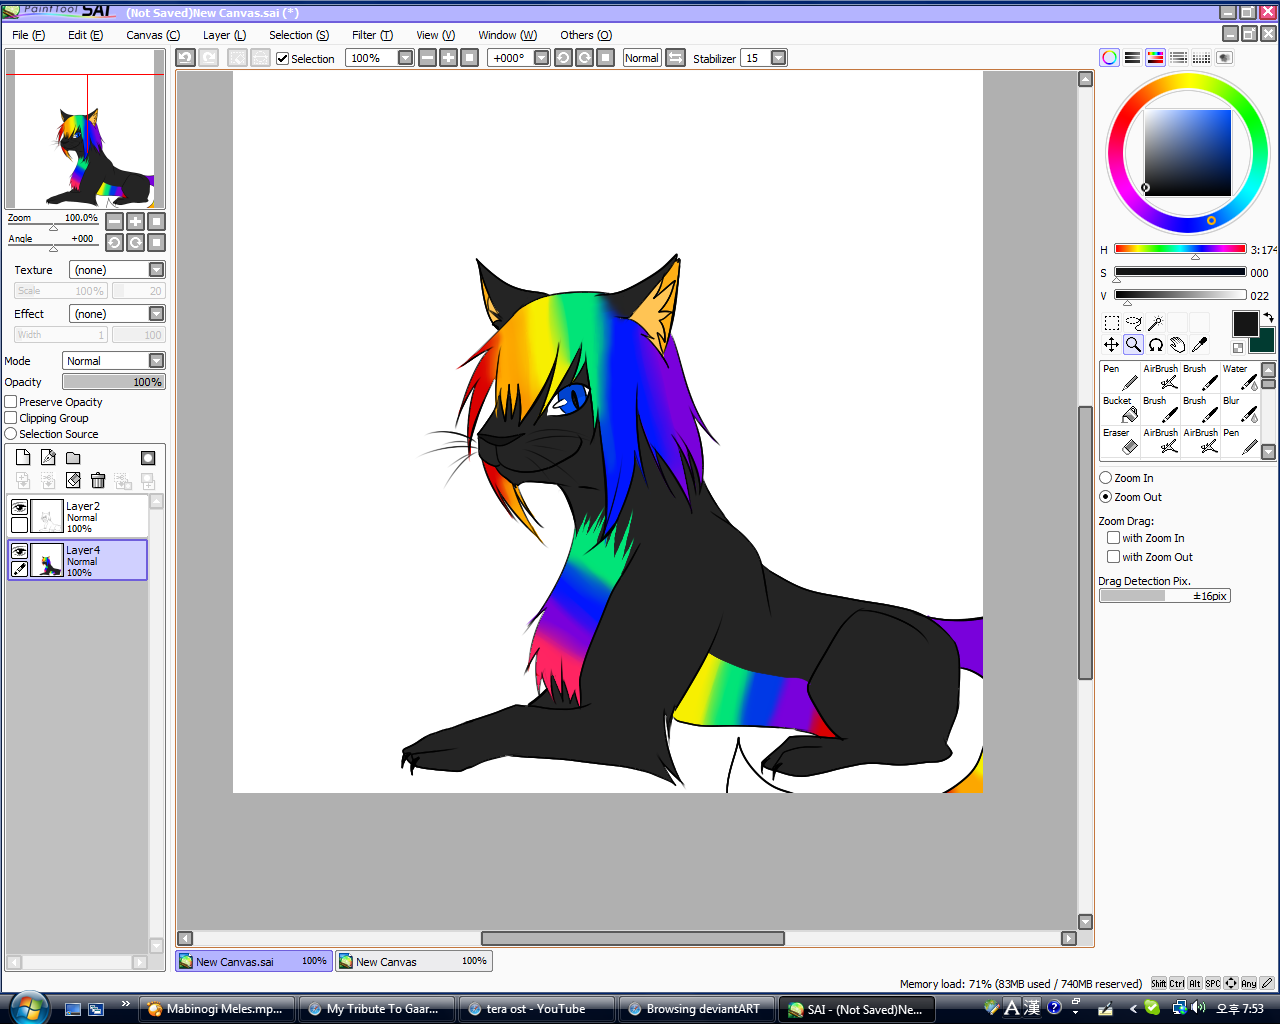
Task: Select the Rotate view tool
Action: [x=1155, y=345]
